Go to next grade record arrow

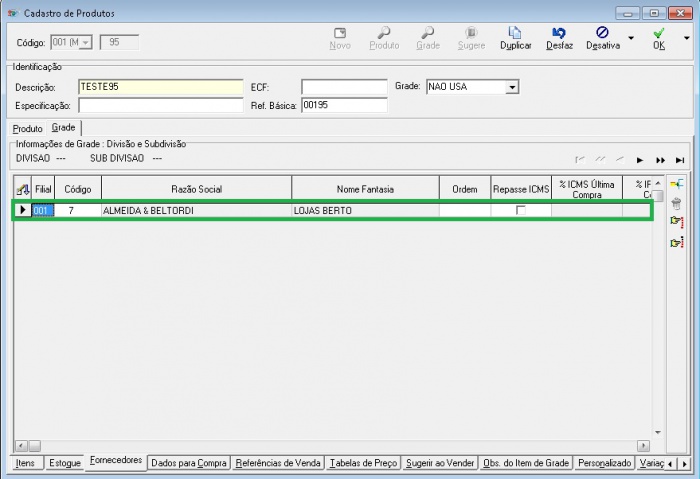(639, 160)
